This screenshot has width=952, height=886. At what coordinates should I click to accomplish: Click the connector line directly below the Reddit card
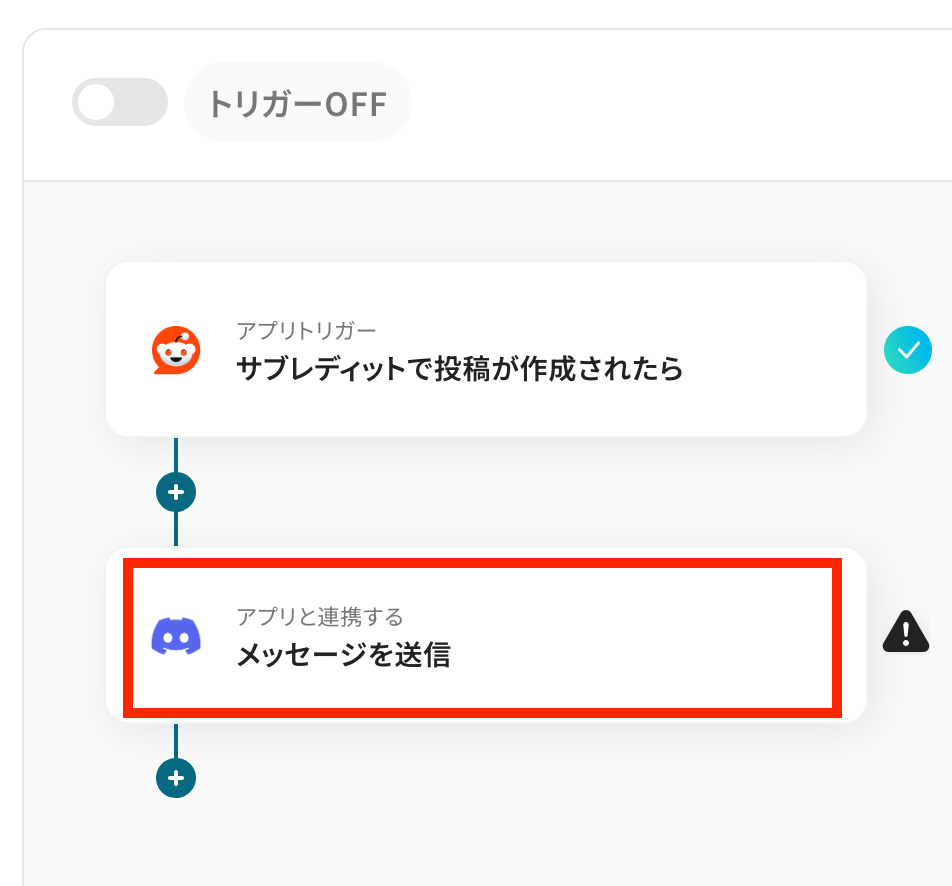[x=176, y=454]
